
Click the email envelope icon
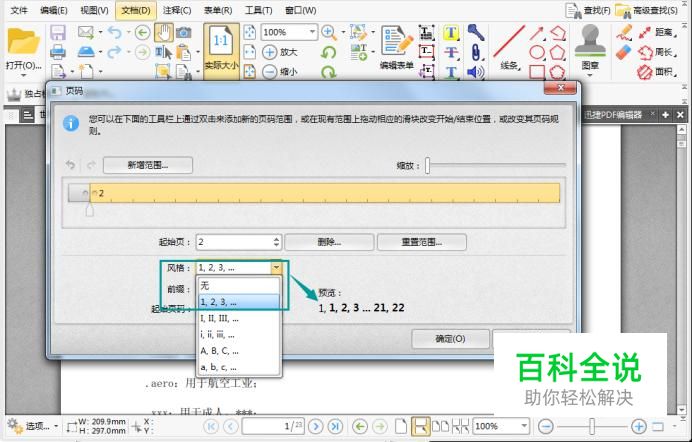pos(86,32)
